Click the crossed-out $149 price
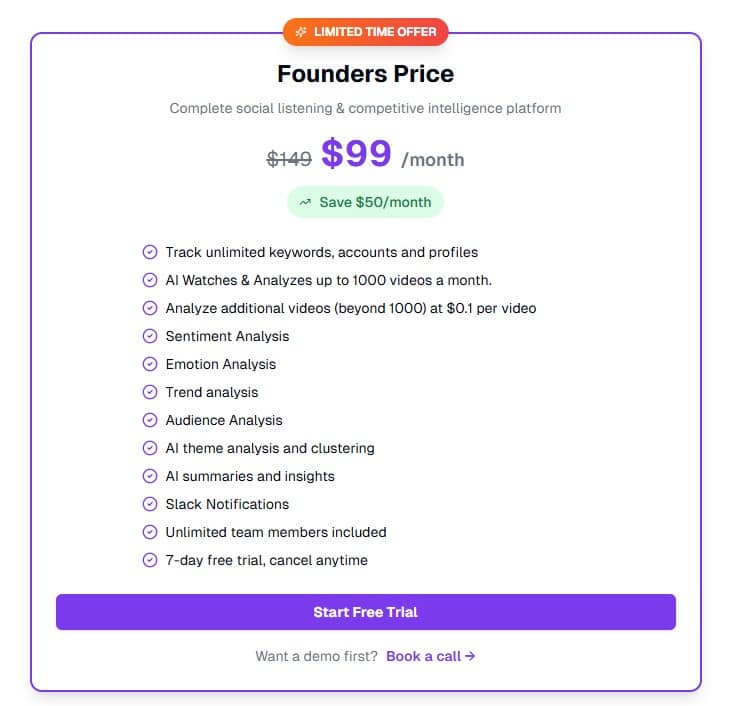Viewport: 736px width, 706px height. coord(289,158)
